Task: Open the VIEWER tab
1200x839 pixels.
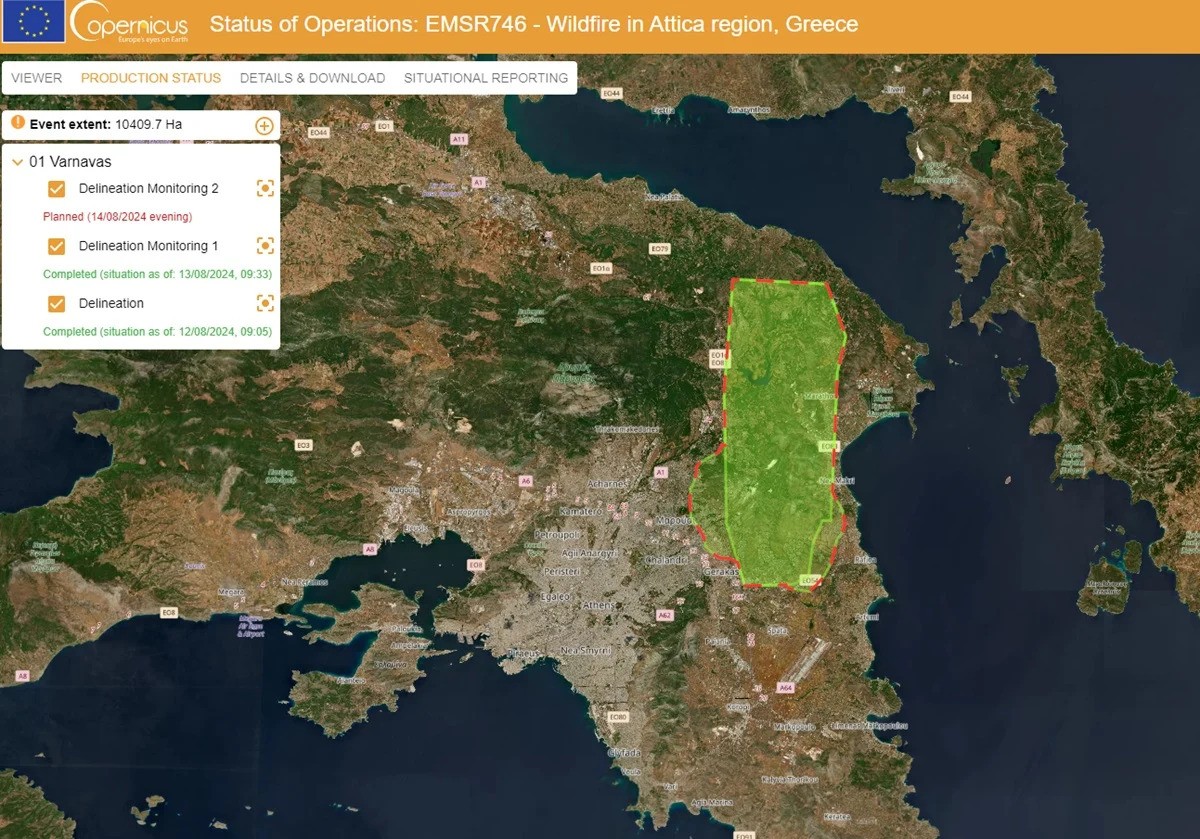Action: pyautogui.click(x=36, y=78)
